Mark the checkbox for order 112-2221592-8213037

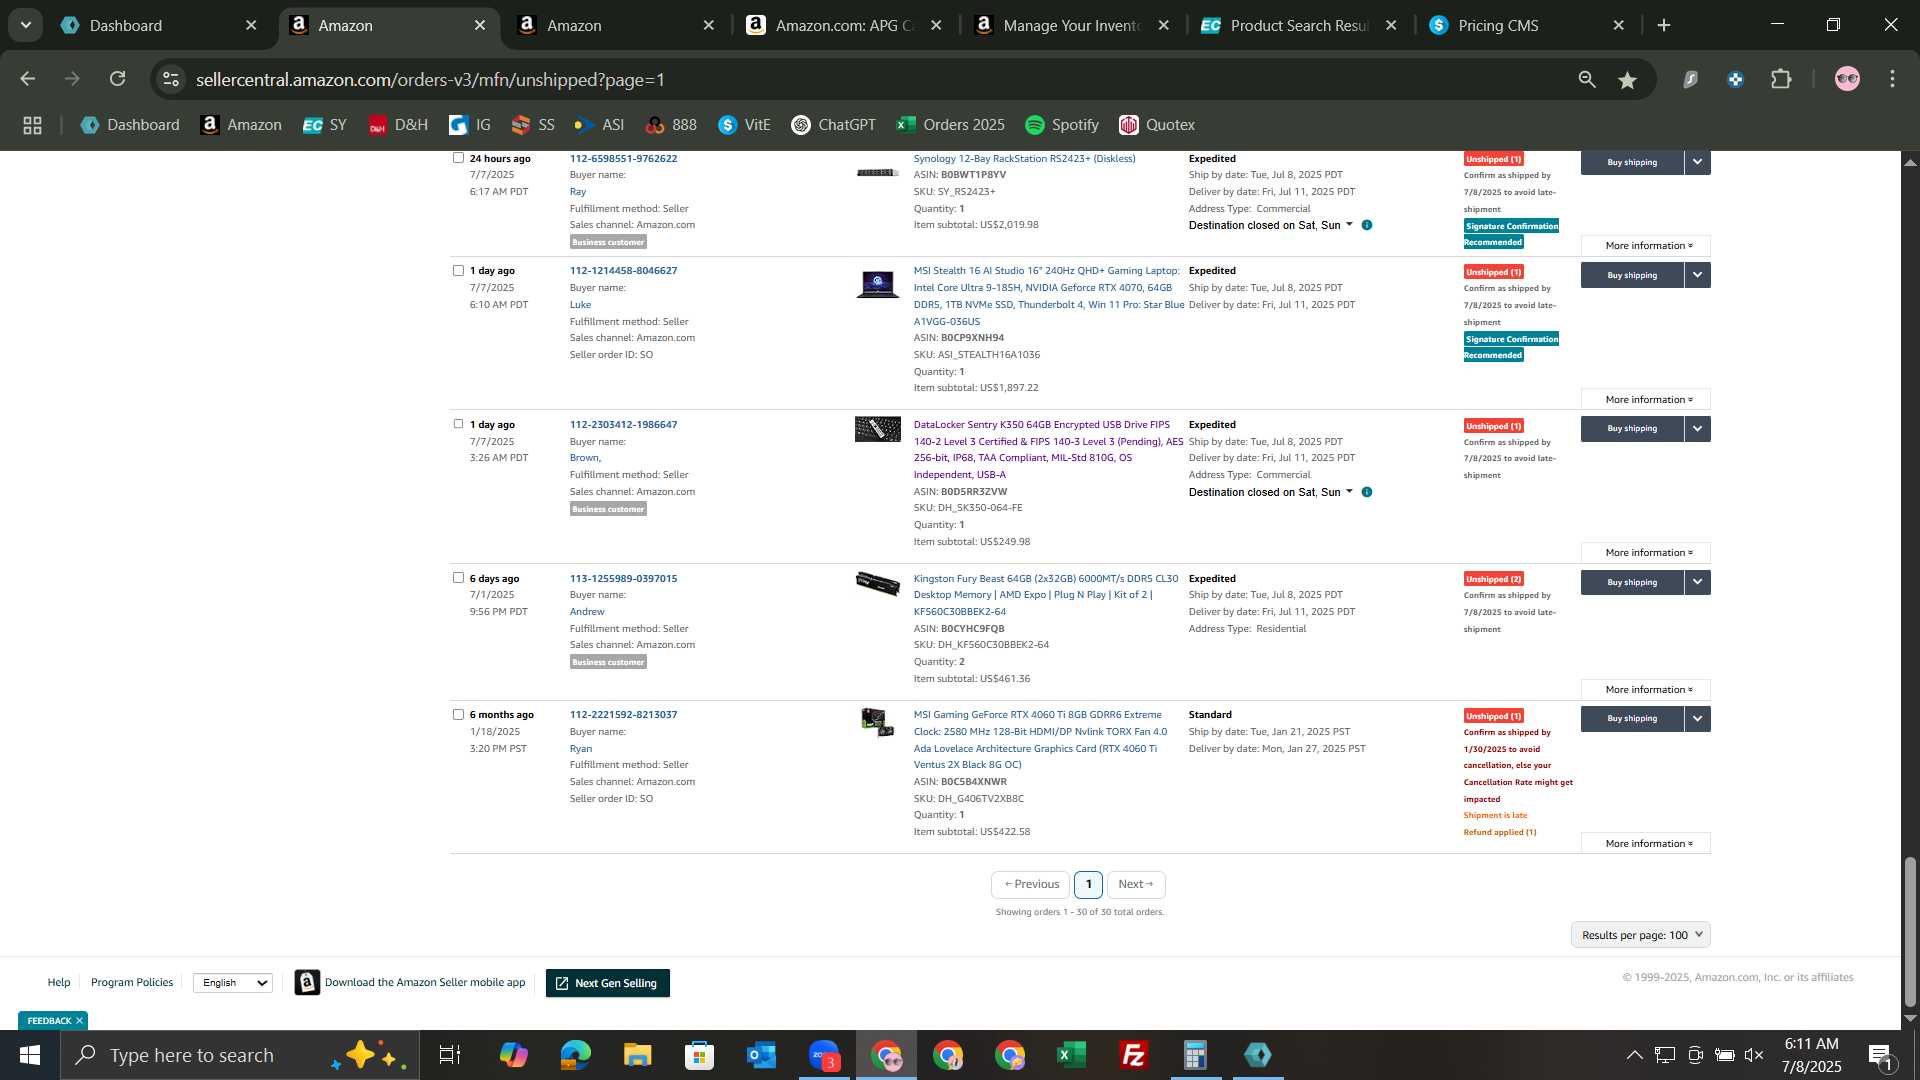[458, 714]
